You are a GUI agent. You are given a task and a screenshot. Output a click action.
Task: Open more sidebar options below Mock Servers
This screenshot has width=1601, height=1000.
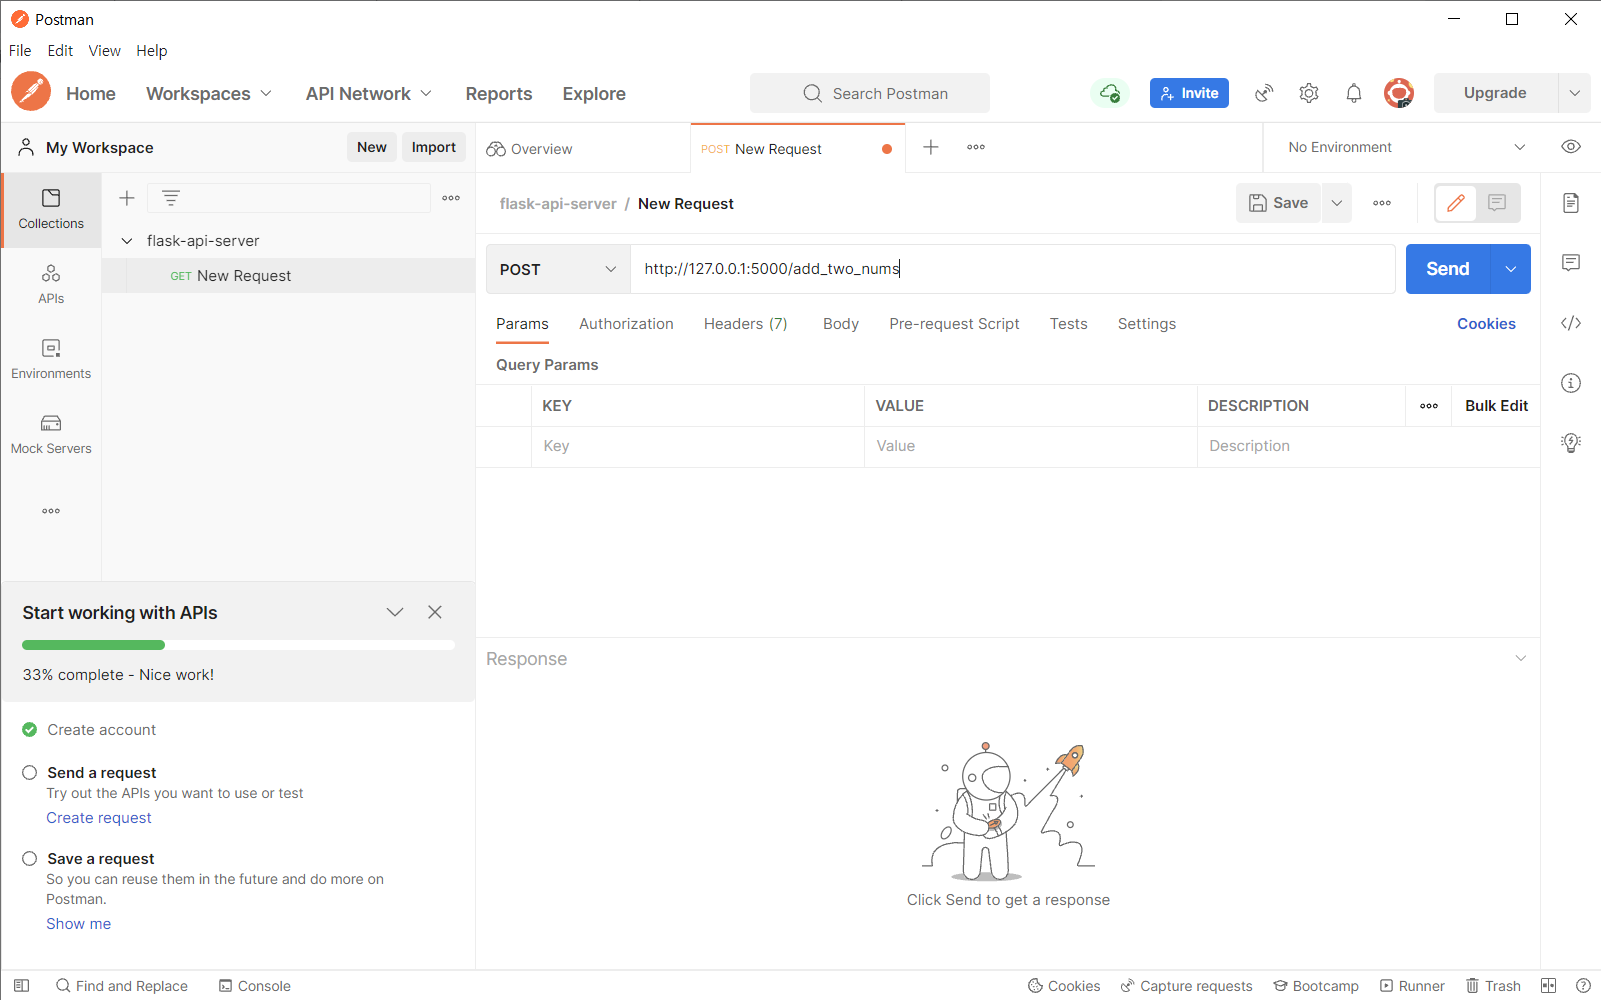coord(51,511)
